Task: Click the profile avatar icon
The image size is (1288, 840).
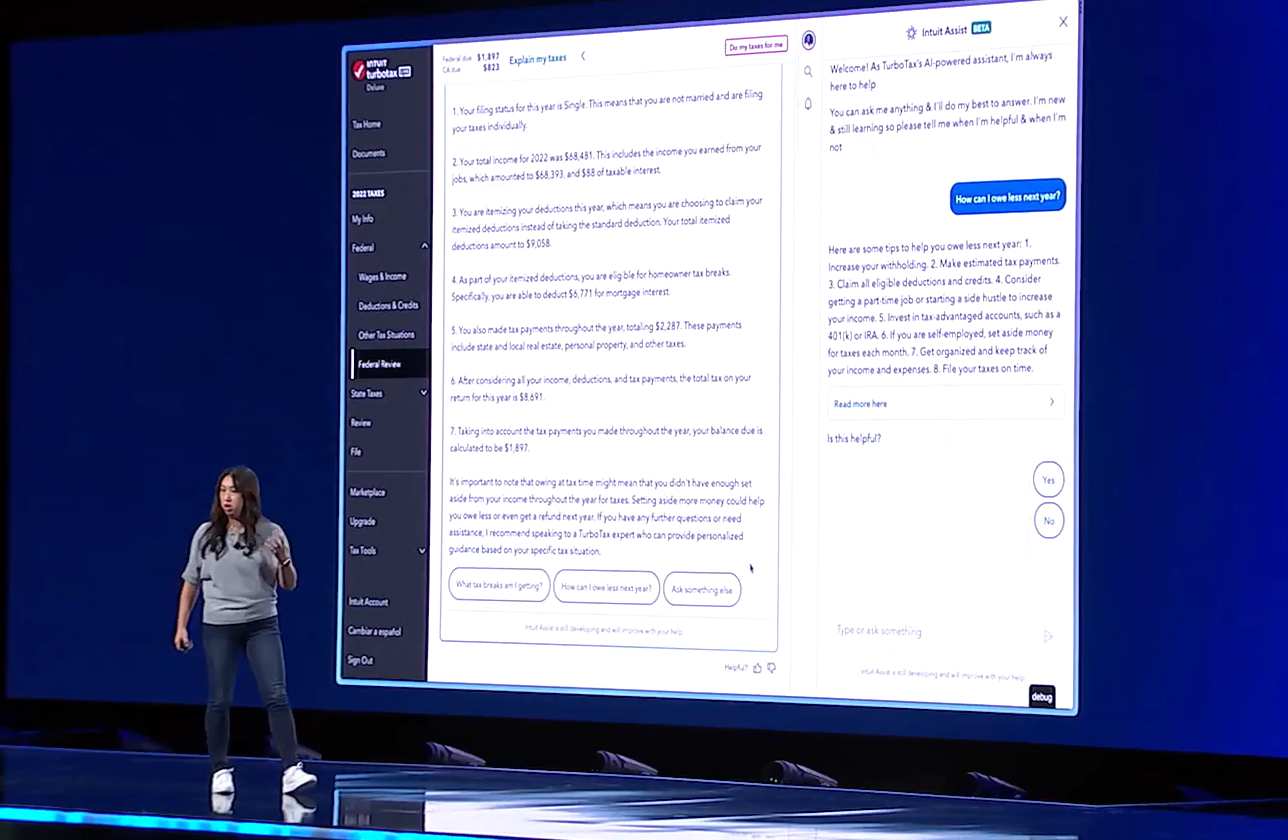Action: tap(808, 40)
